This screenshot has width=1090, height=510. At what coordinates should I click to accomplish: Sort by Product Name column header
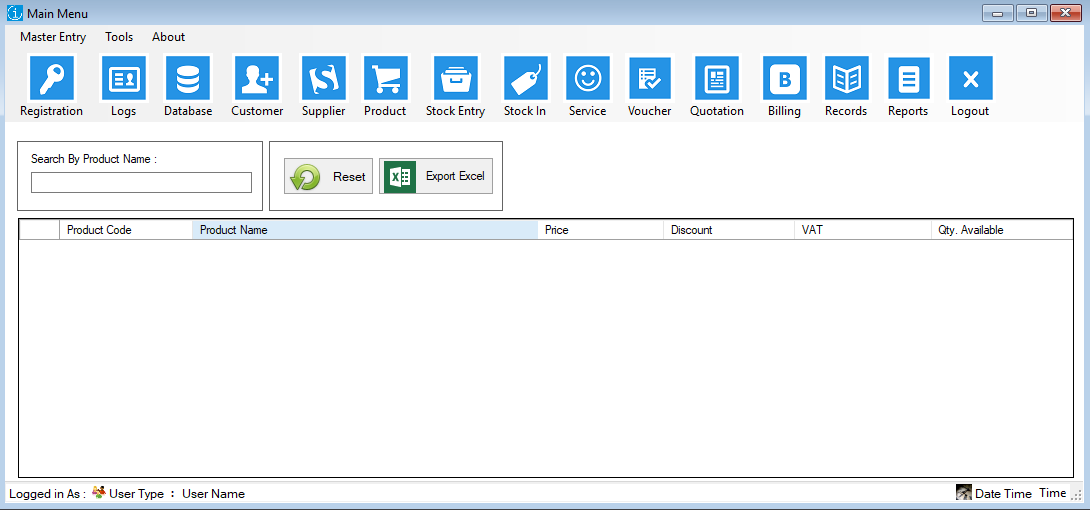[x=365, y=230]
